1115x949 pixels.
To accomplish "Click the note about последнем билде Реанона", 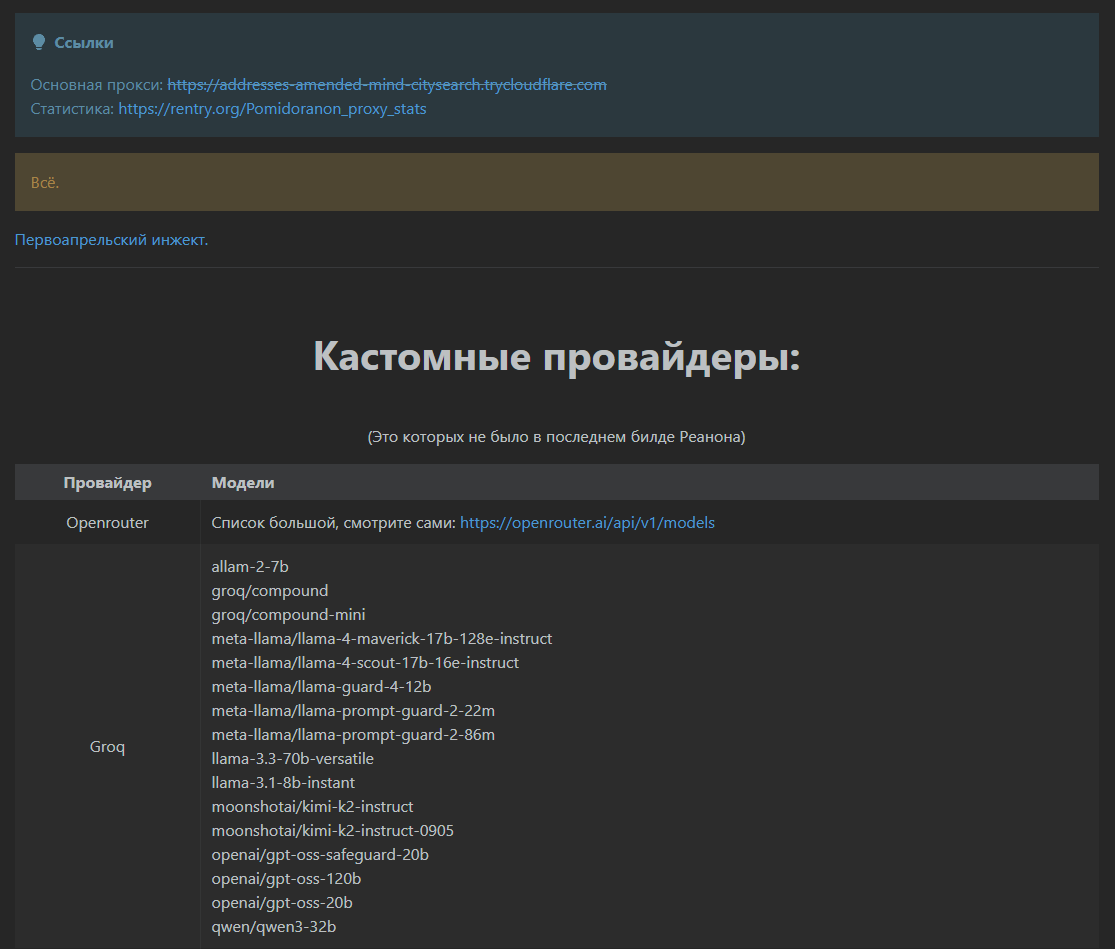I will pos(556,436).
